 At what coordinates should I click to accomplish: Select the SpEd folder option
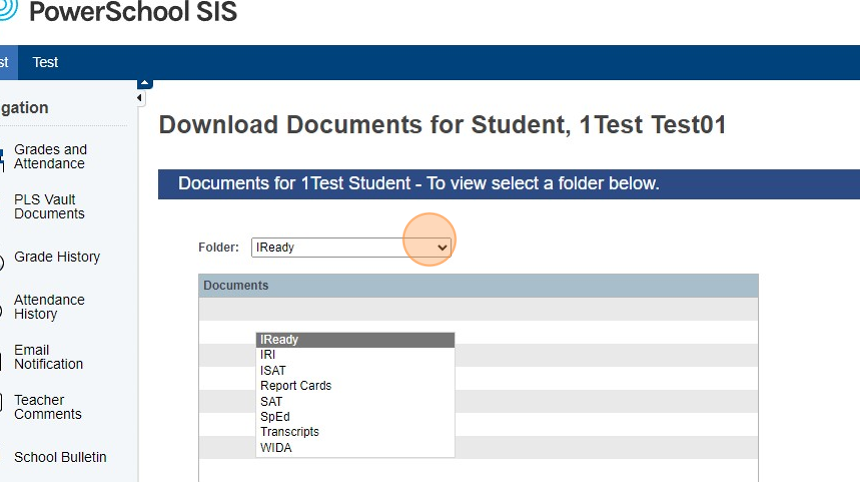pos(355,417)
